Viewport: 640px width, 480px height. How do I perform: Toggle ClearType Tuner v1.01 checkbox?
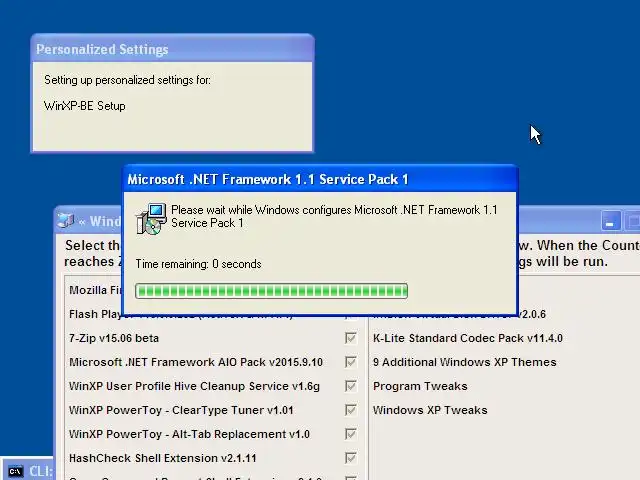click(x=351, y=410)
